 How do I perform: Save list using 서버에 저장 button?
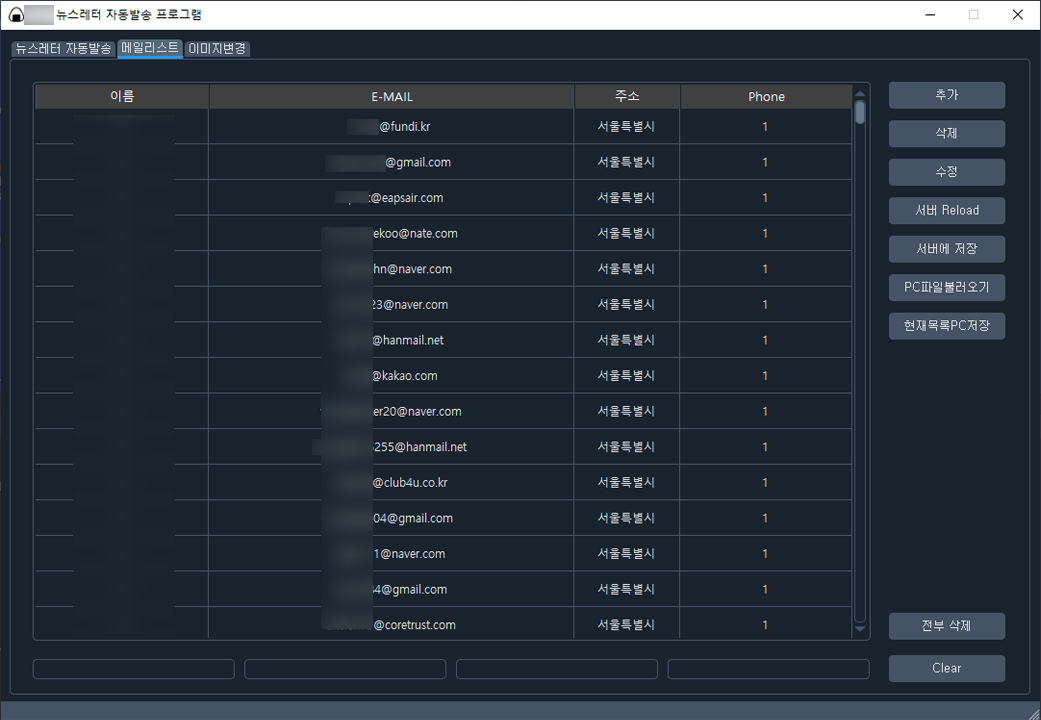[946, 249]
